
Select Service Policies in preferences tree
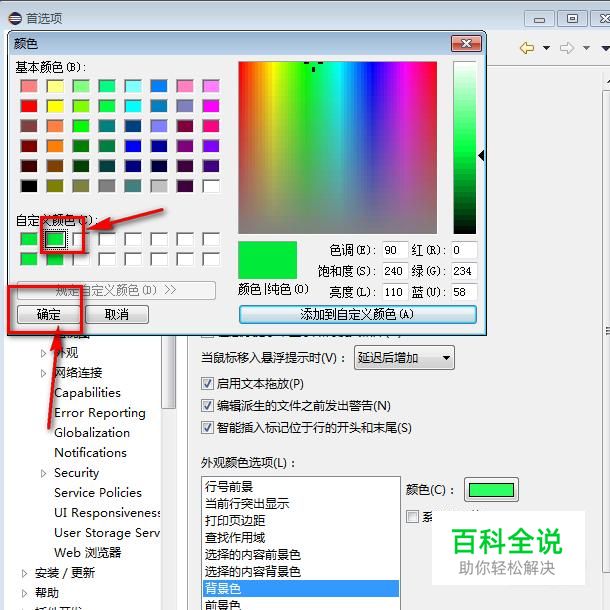98,493
